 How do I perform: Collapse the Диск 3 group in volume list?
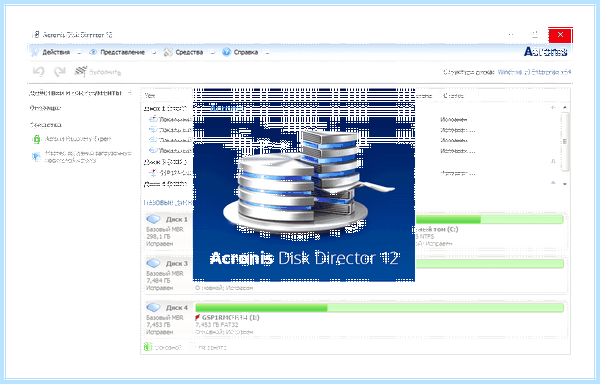coord(553,161)
